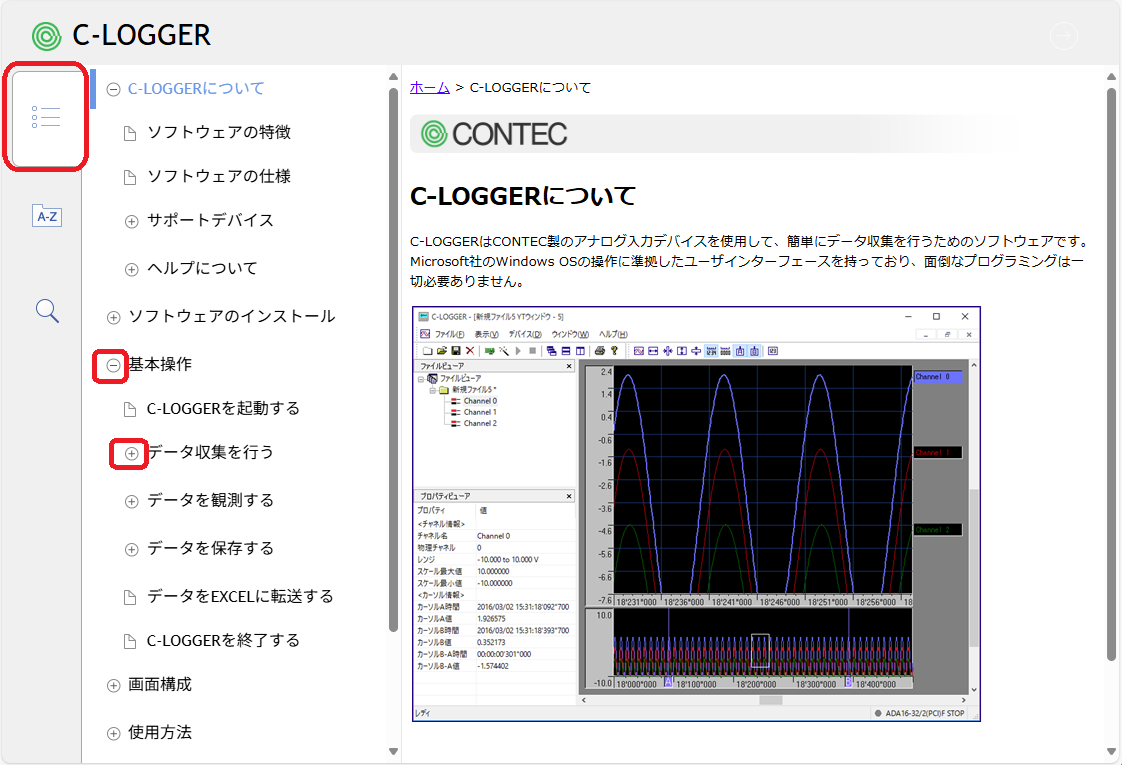Click the ホーム breadcrumb link
1122x765 pixels.
pos(430,87)
